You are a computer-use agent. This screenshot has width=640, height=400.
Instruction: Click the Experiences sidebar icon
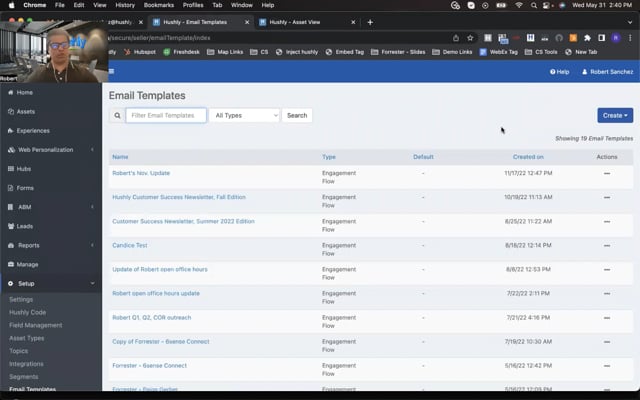pyautogui.click(x=10, y=130)
